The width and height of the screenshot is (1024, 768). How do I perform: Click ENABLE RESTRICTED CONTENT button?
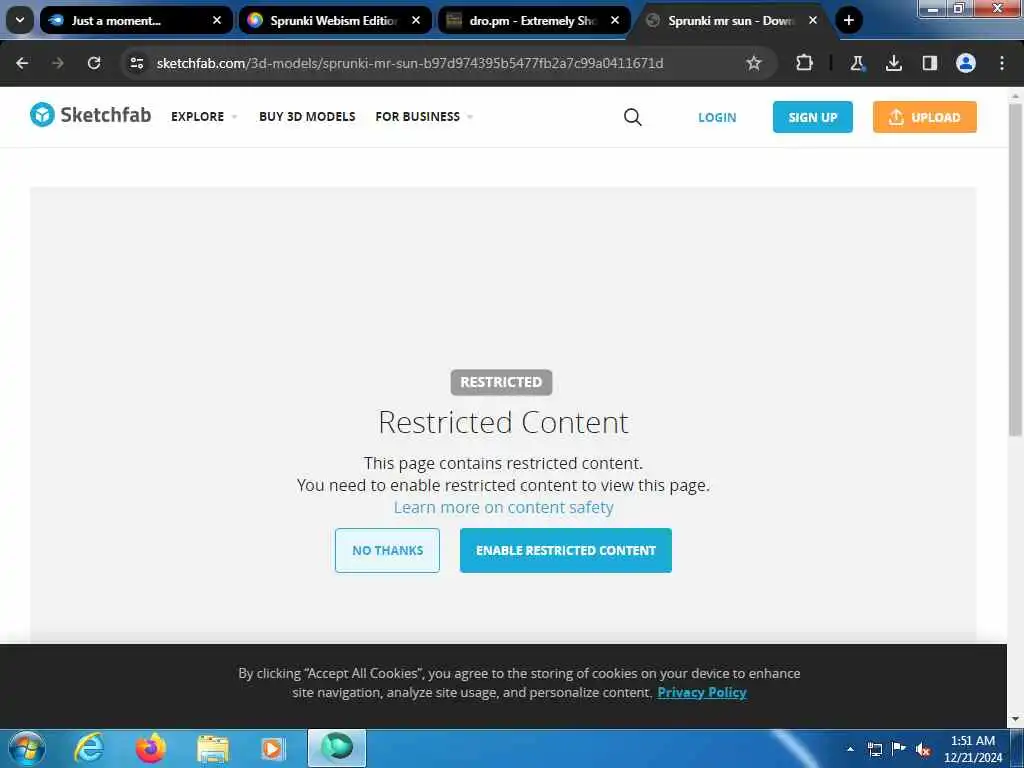coord(566,551)
